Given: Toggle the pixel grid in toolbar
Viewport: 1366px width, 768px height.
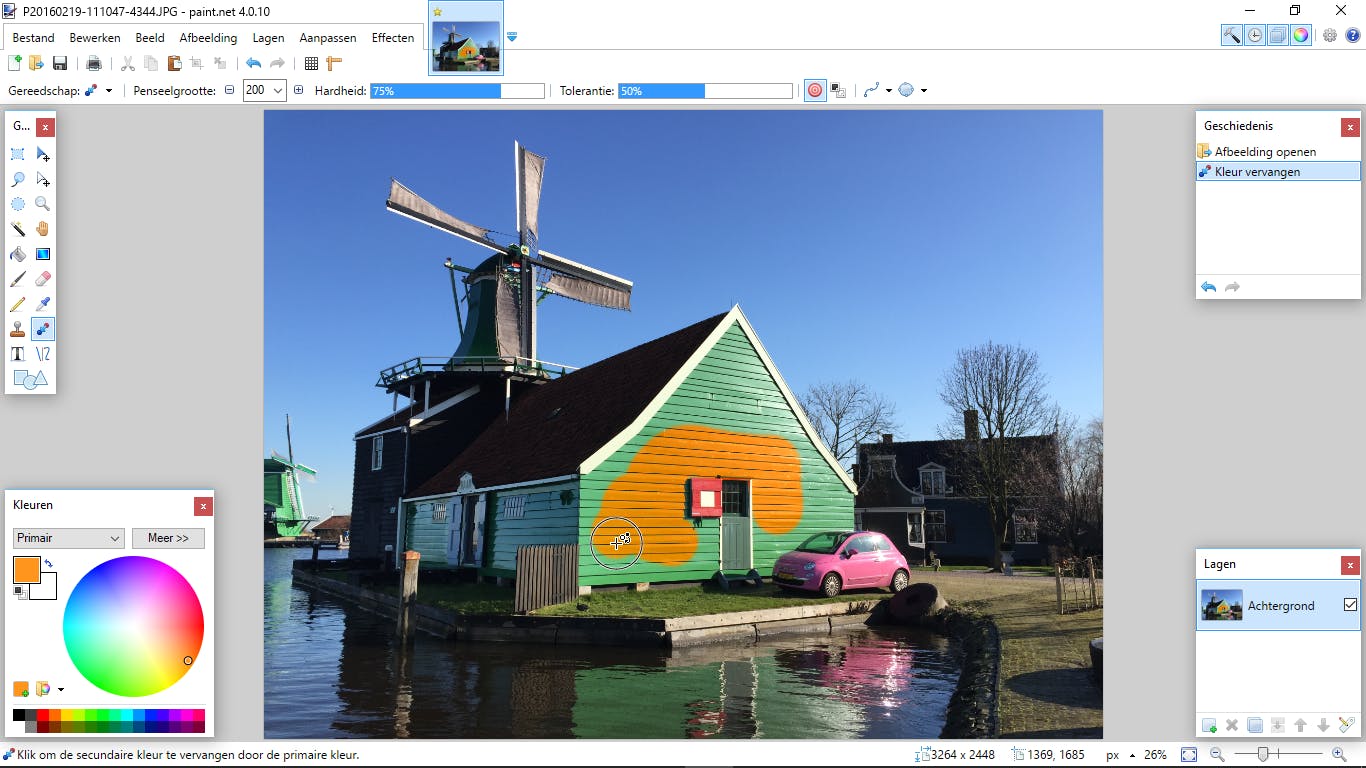Looking at the screenshot, I should tap(311, 64).
